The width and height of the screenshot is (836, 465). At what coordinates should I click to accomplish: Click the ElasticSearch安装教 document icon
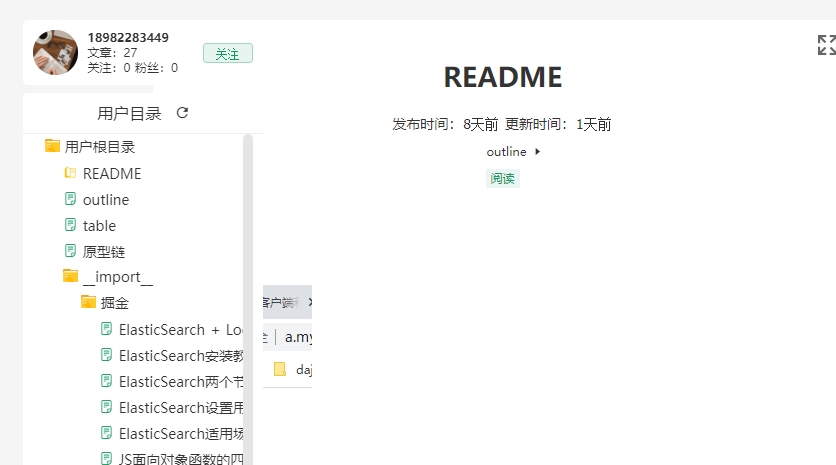point(106,355)
